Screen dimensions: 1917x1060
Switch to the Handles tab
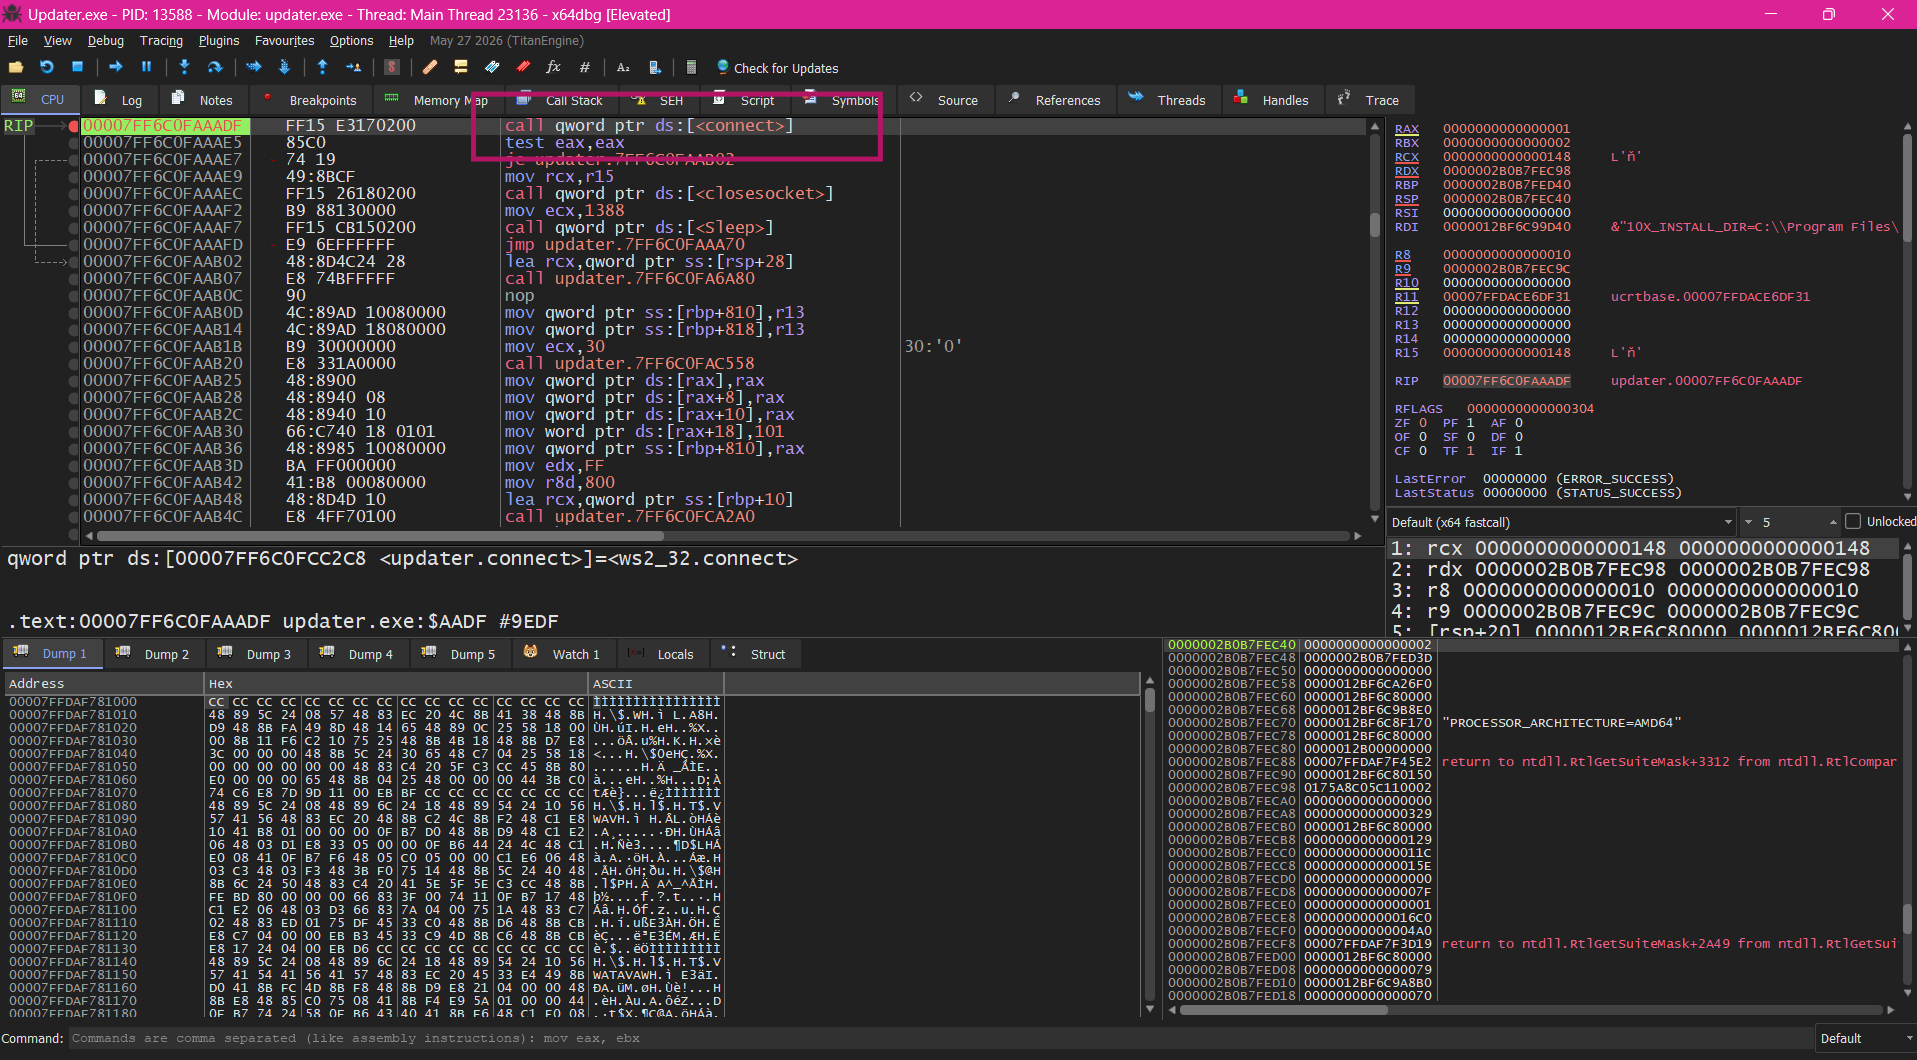[x=1272, y=100]
